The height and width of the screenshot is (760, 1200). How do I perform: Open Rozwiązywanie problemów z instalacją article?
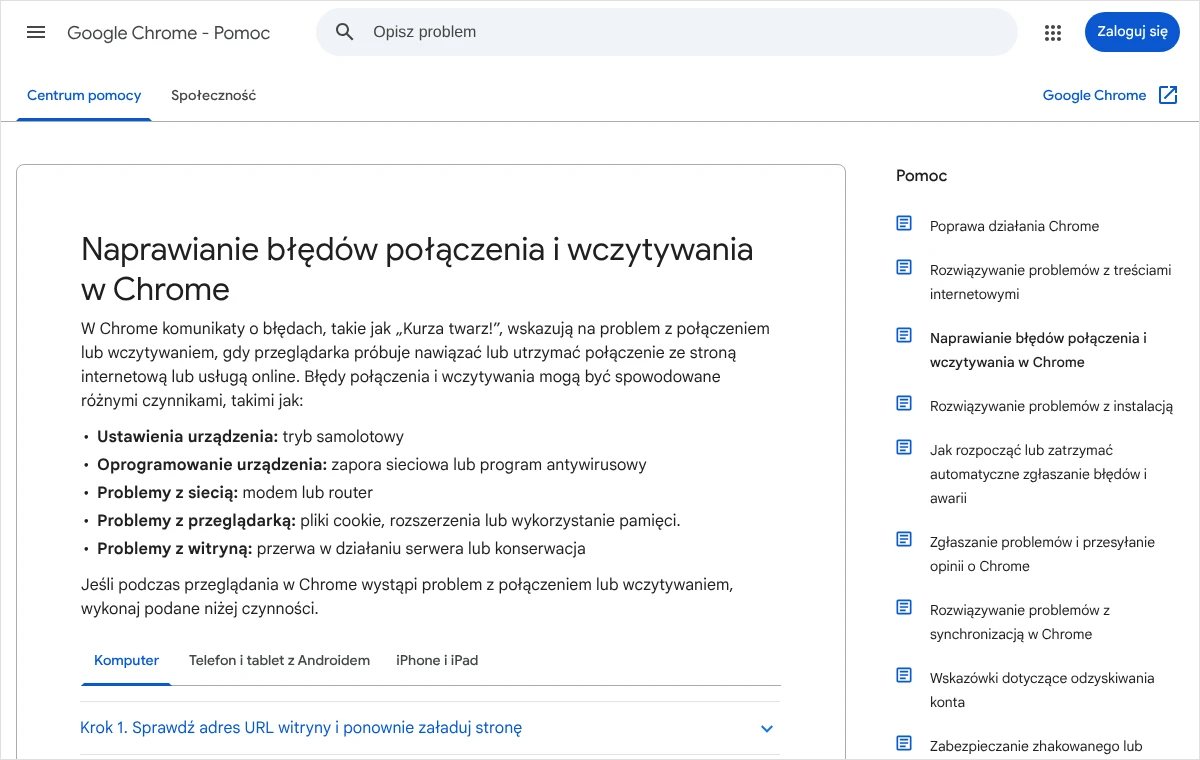1051,406
